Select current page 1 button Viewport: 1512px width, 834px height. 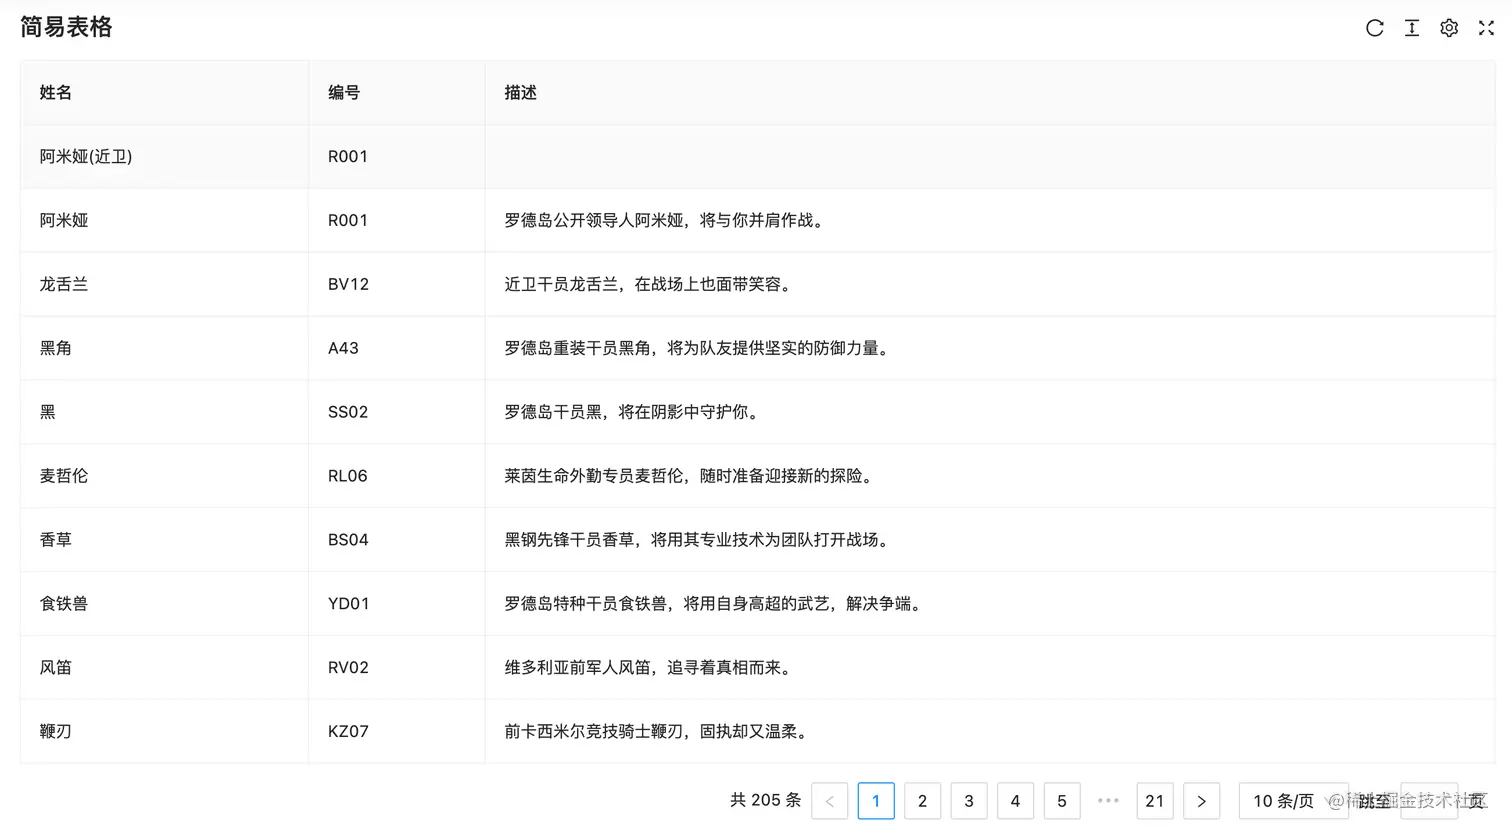876,801
